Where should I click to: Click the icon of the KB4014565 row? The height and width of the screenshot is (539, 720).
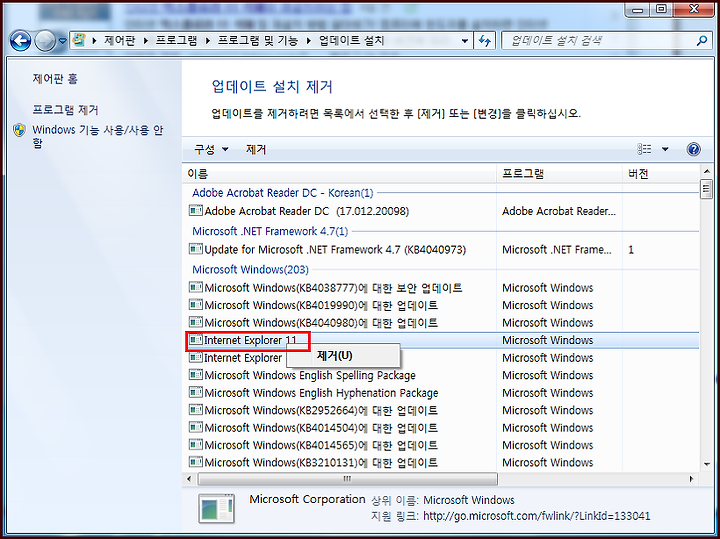pos(196,444)
